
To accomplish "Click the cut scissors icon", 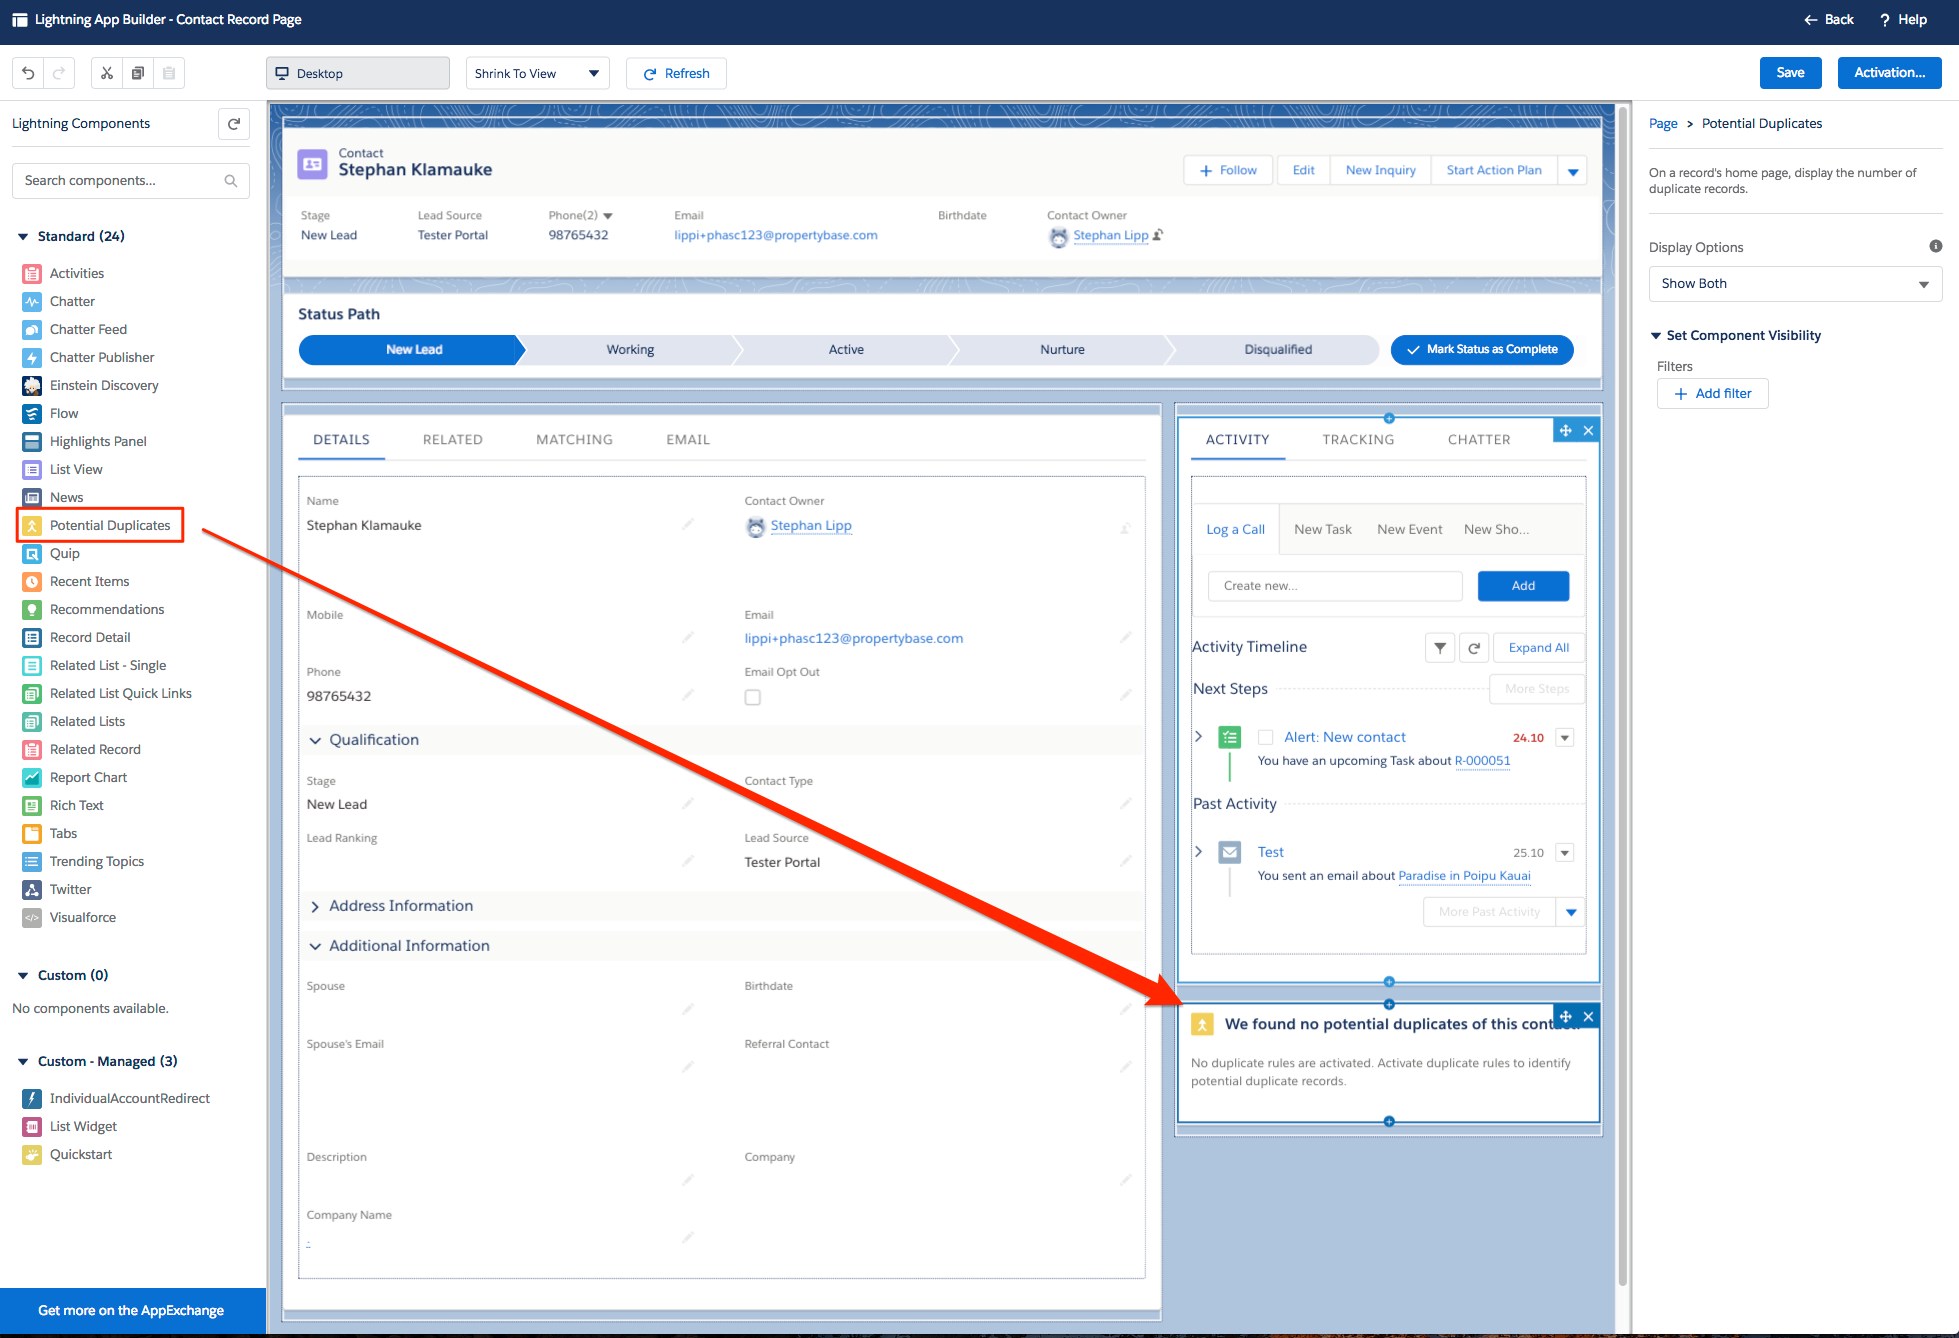I will tap(107, 73).
